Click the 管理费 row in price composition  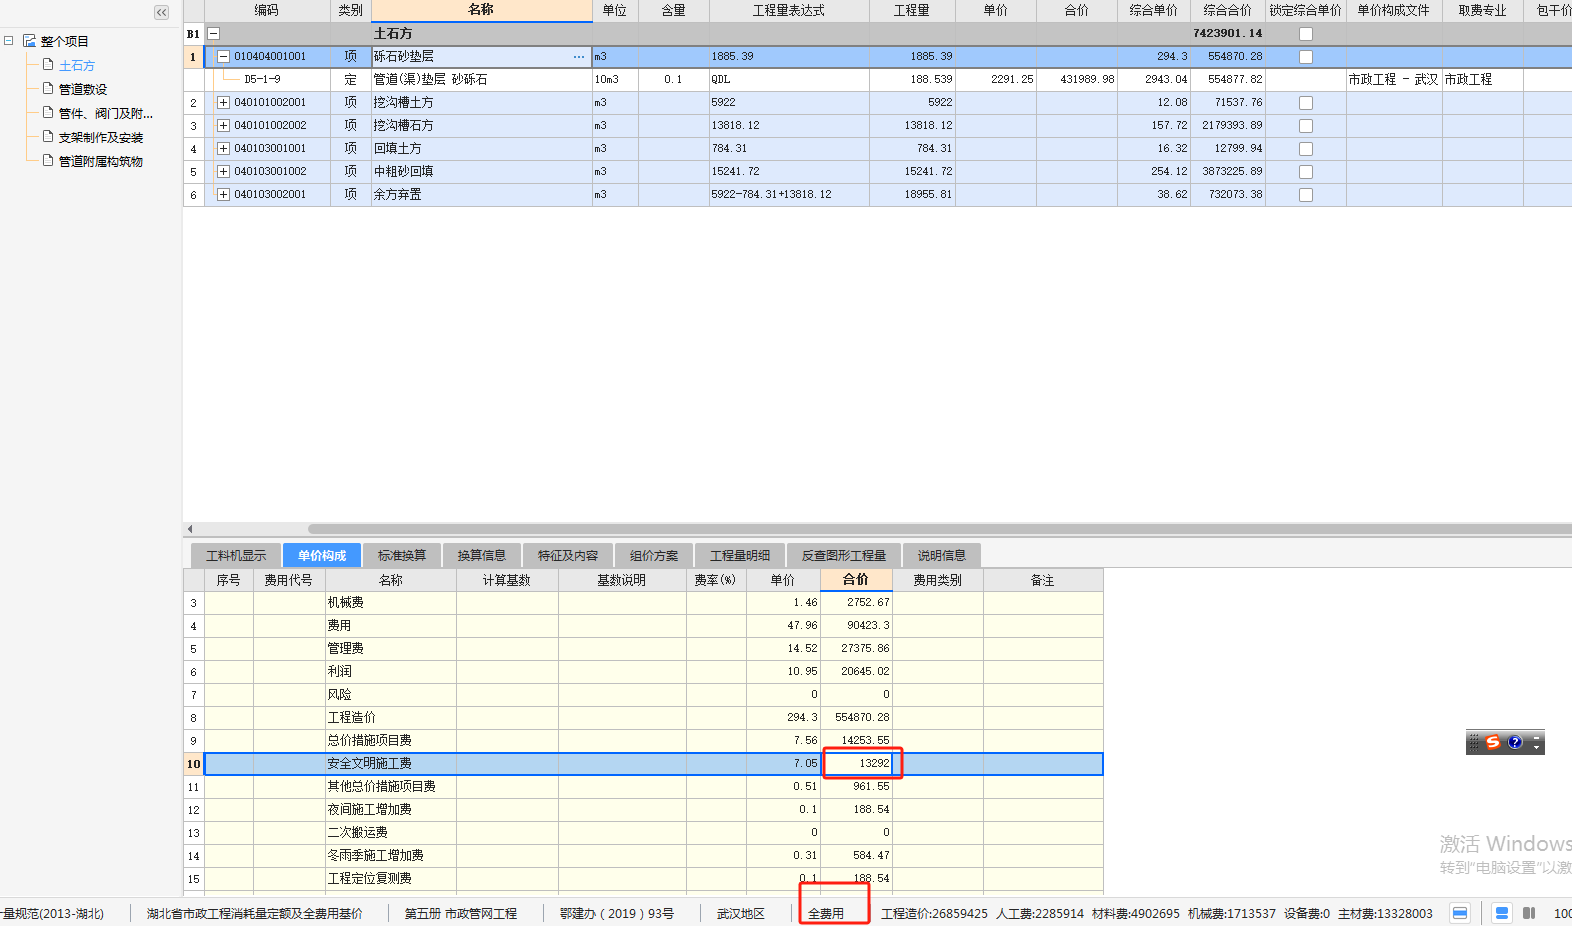[x=644, y=648]
